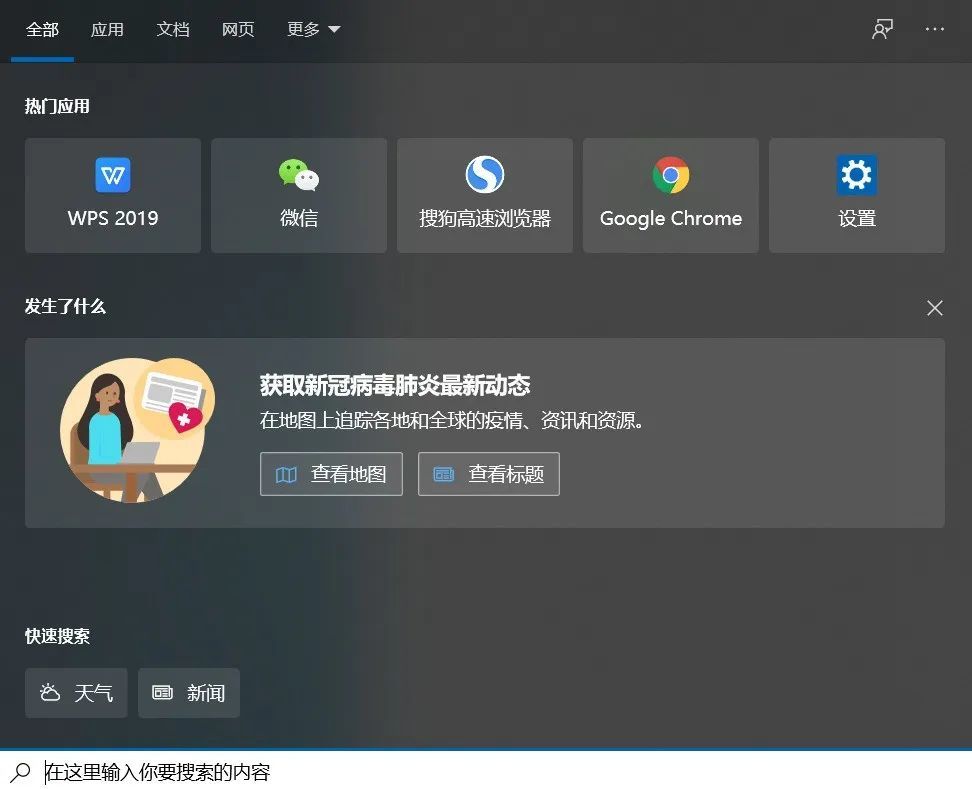The height and width of the screenshot is (789, 972).
Task: Click the 查看标题 button
Action: coord(488,474)
